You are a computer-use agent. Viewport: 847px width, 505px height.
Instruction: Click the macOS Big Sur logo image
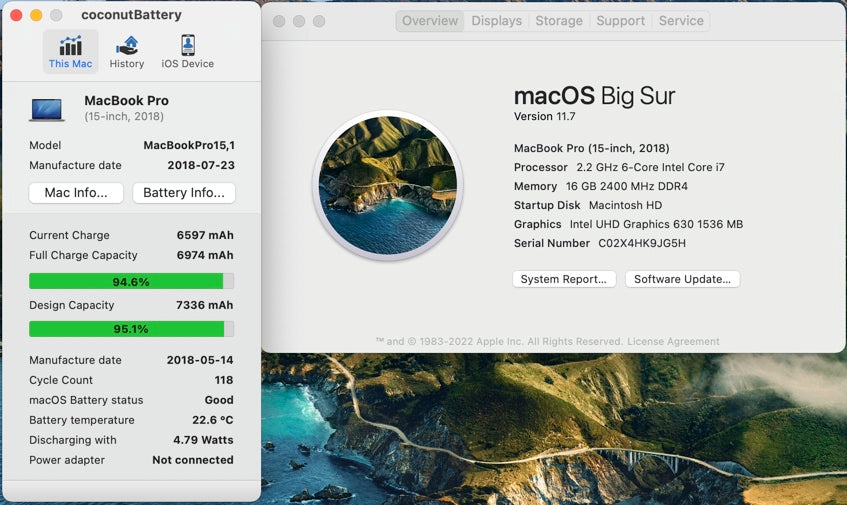click(387, 185)
